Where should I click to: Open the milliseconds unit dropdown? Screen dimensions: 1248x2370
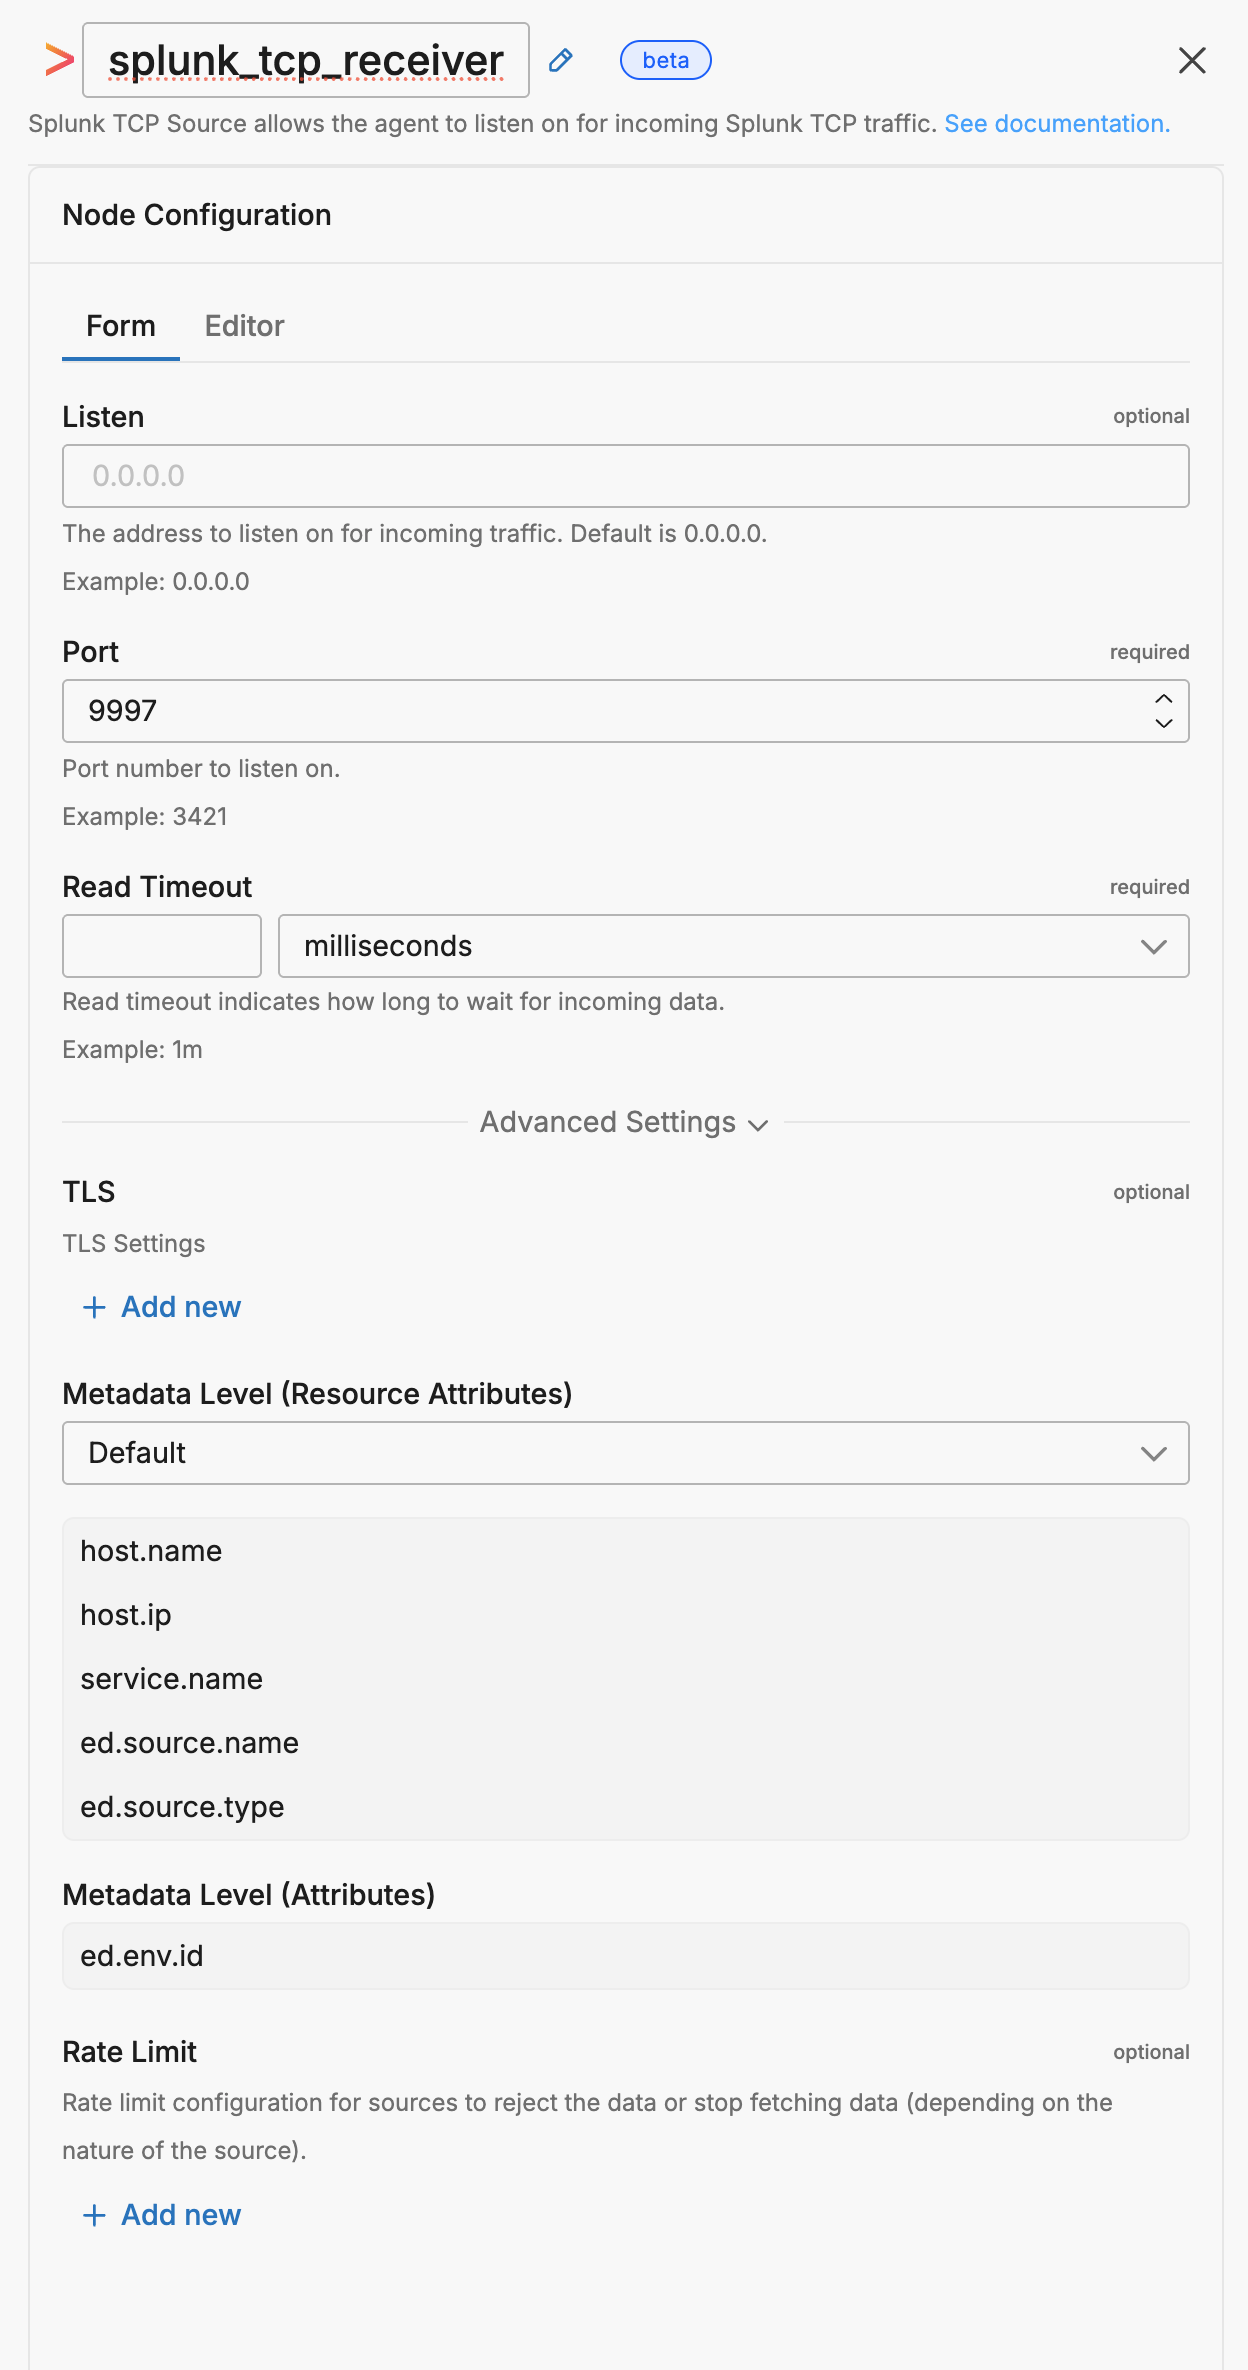click(x=734, y=946)
